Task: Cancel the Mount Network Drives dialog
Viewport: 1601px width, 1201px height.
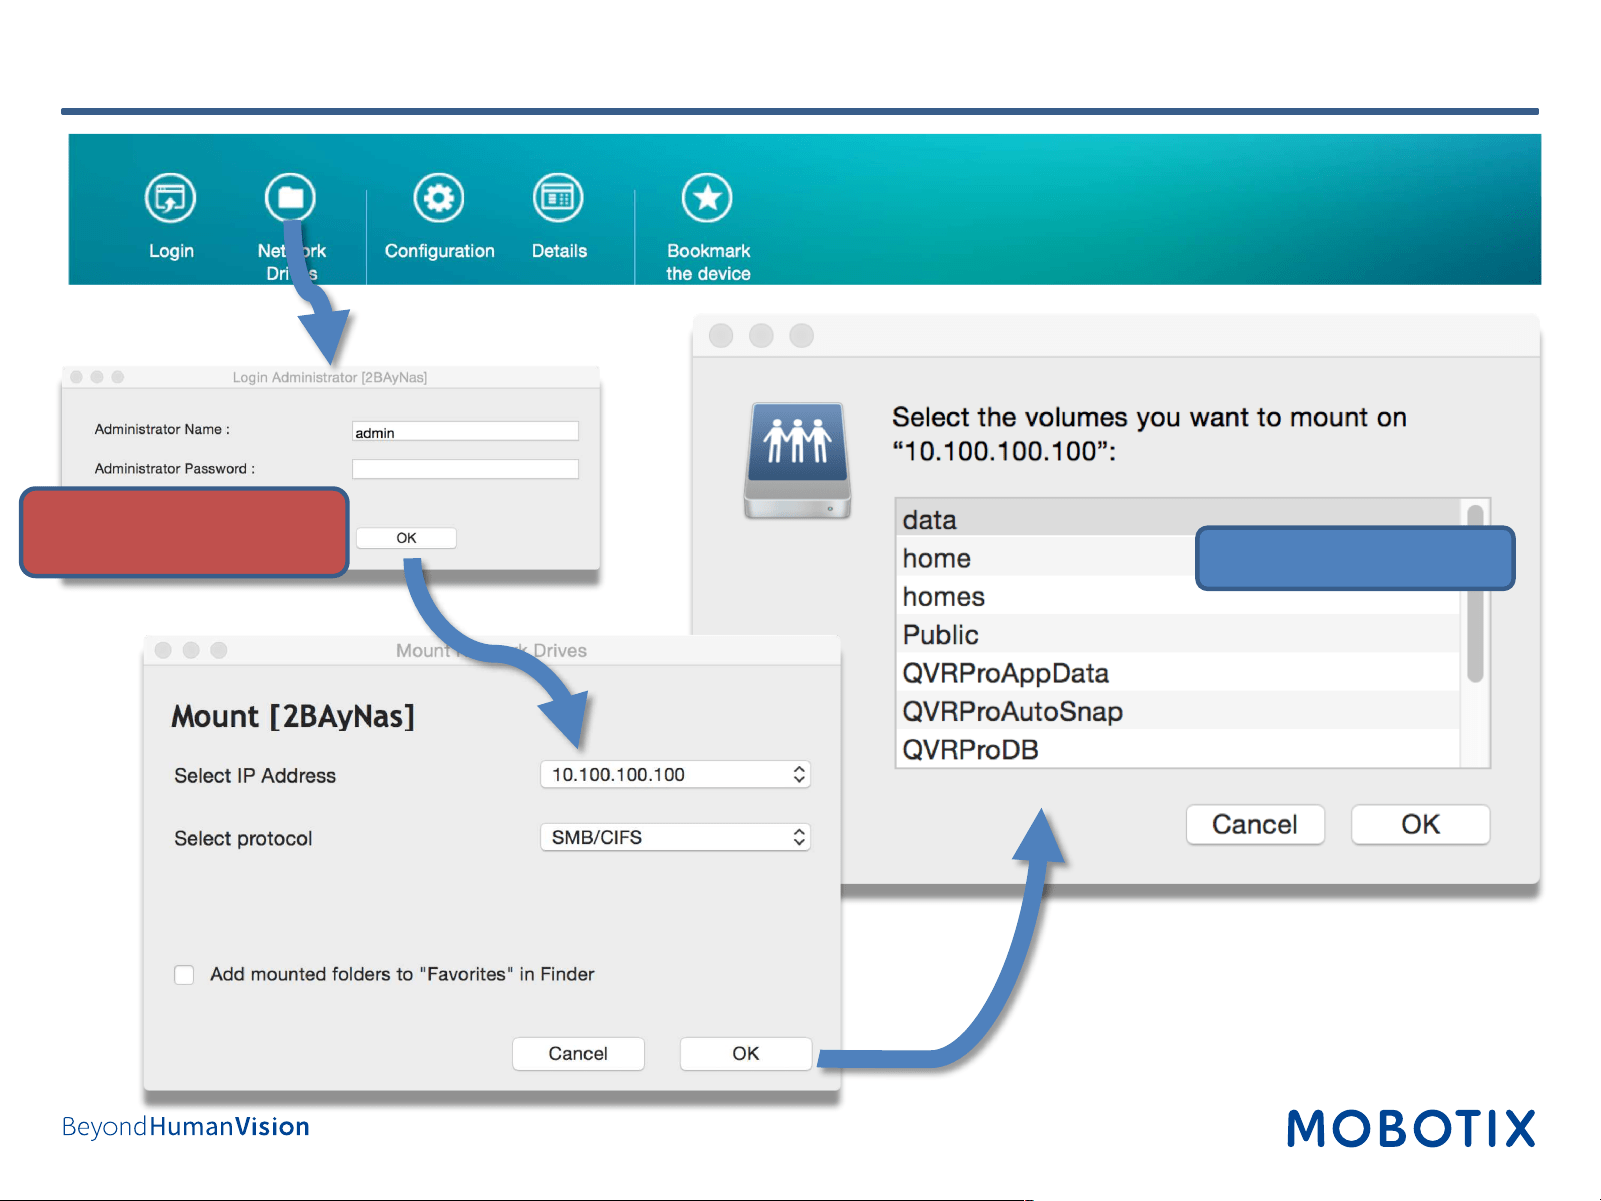Action: pos(578,1053)
